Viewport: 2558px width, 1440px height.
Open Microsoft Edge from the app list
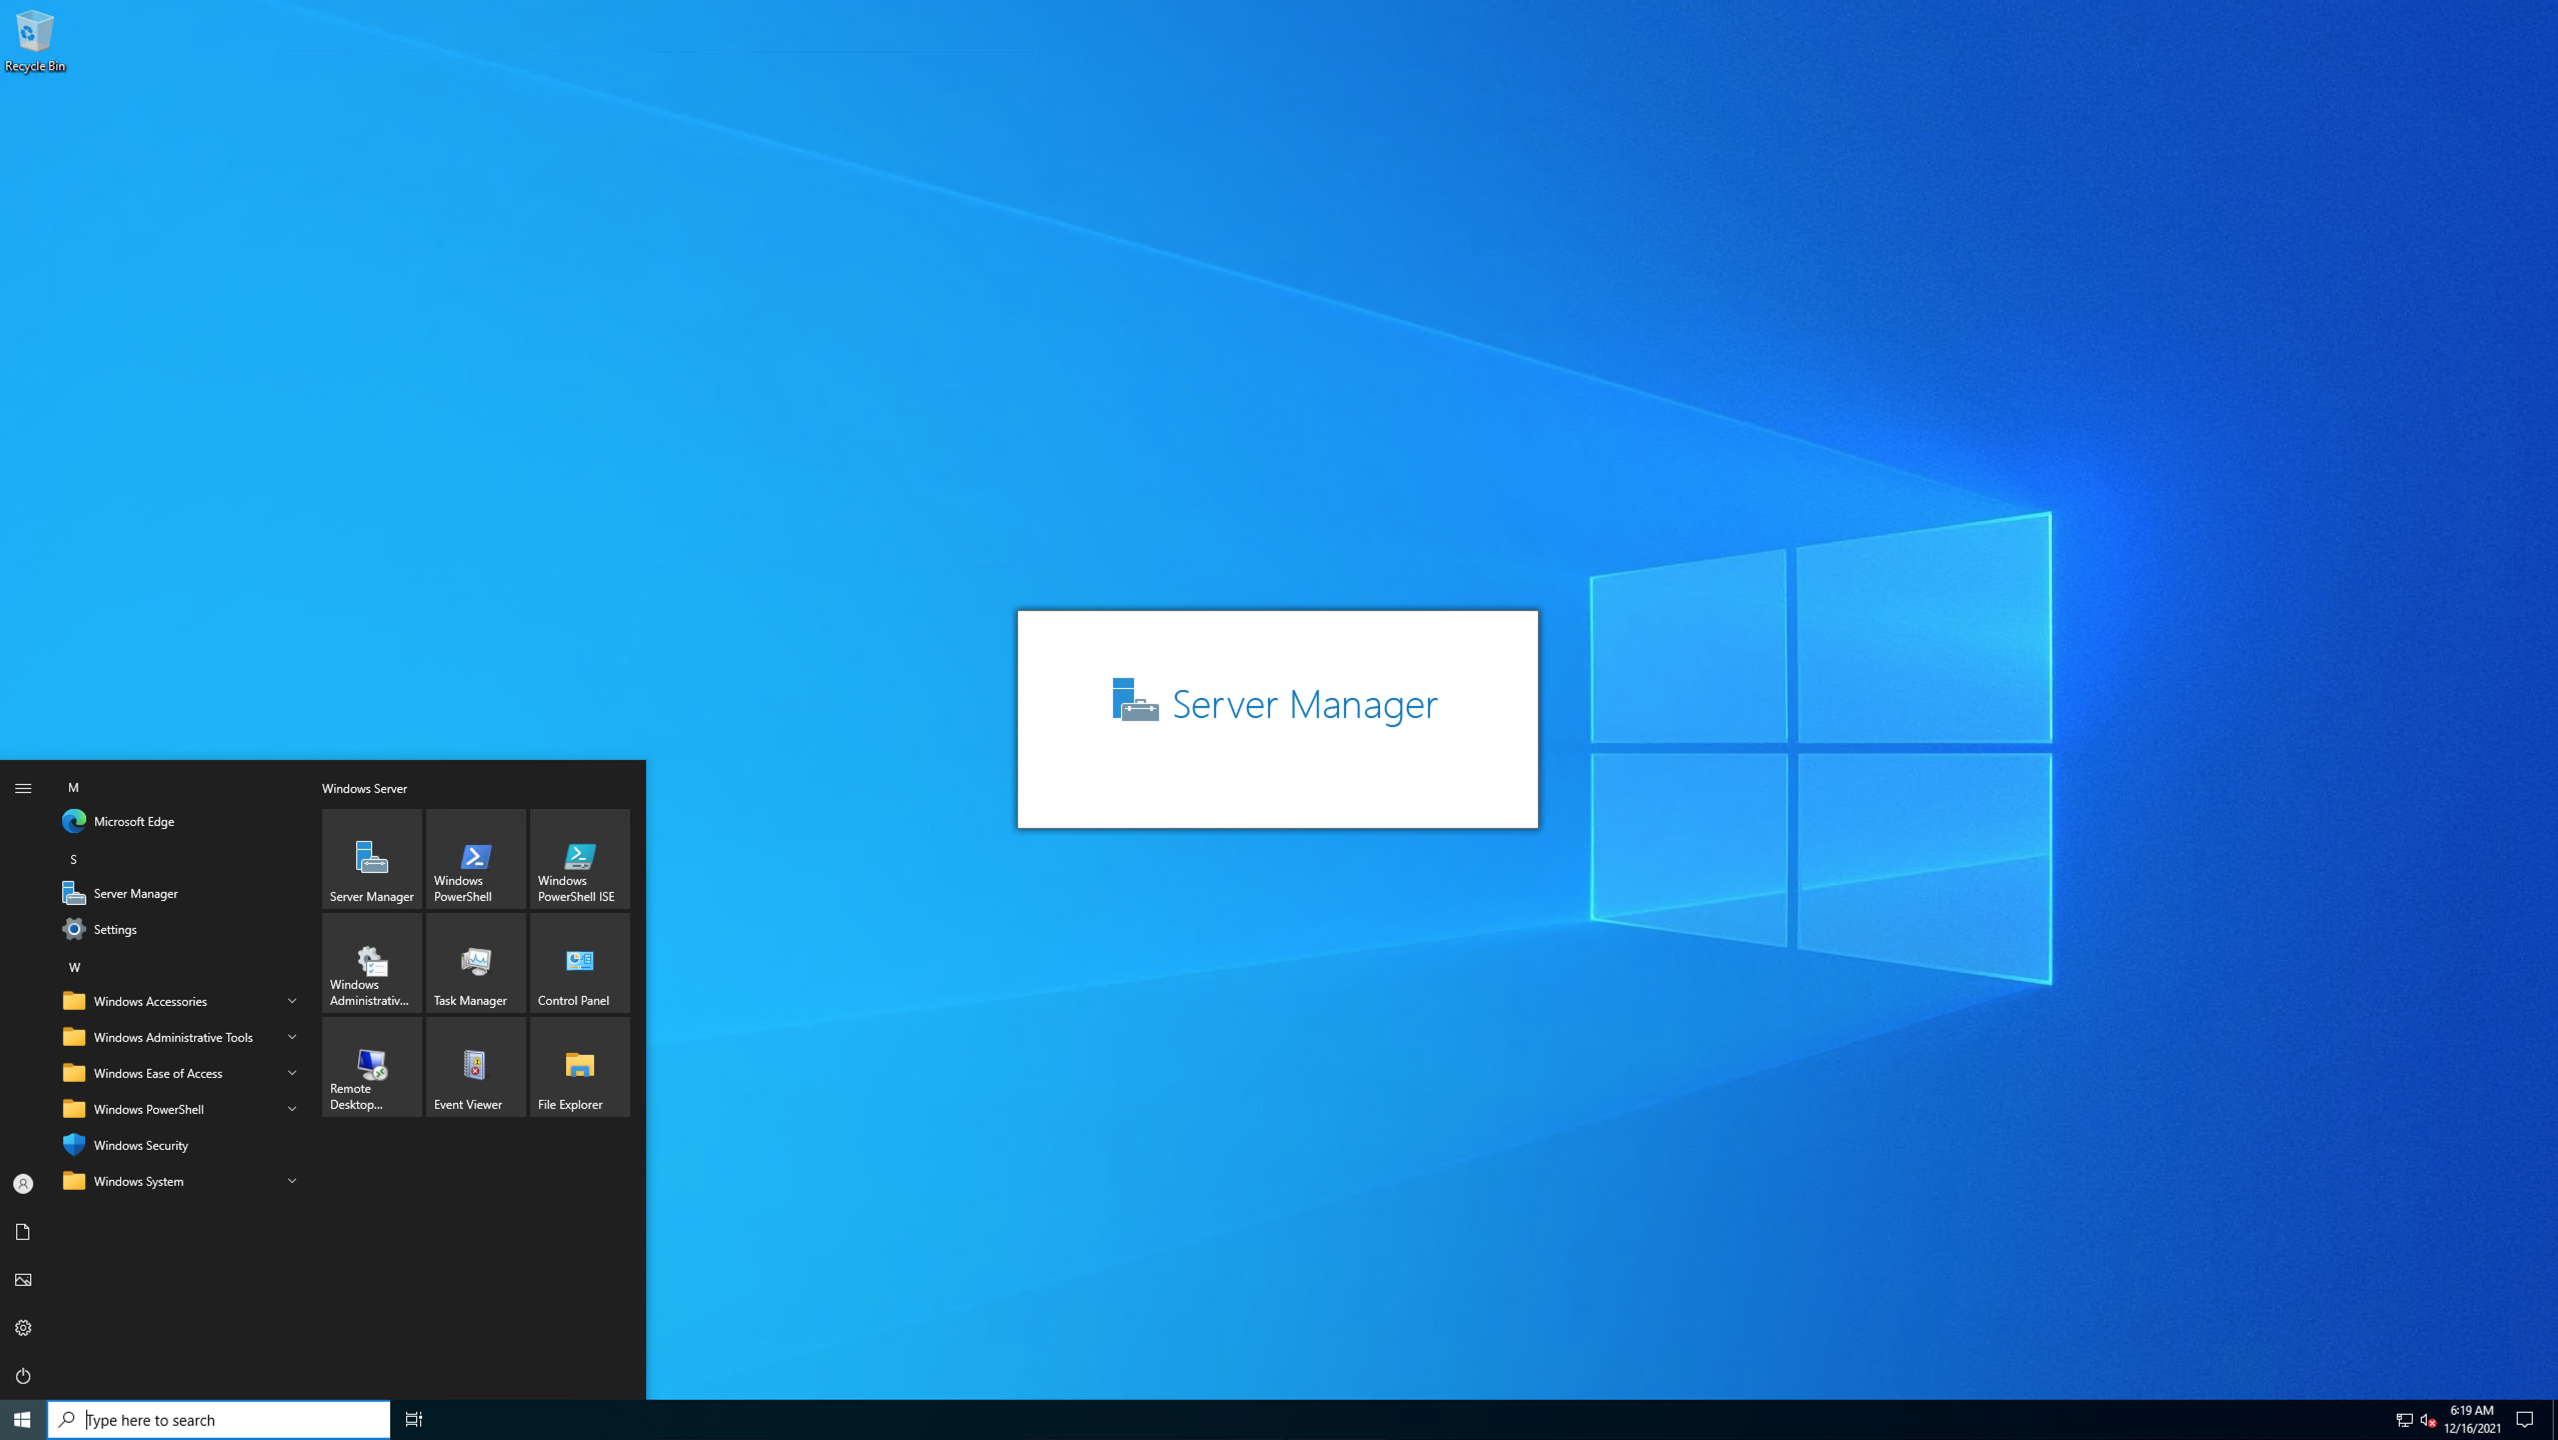tap(134, 821)
